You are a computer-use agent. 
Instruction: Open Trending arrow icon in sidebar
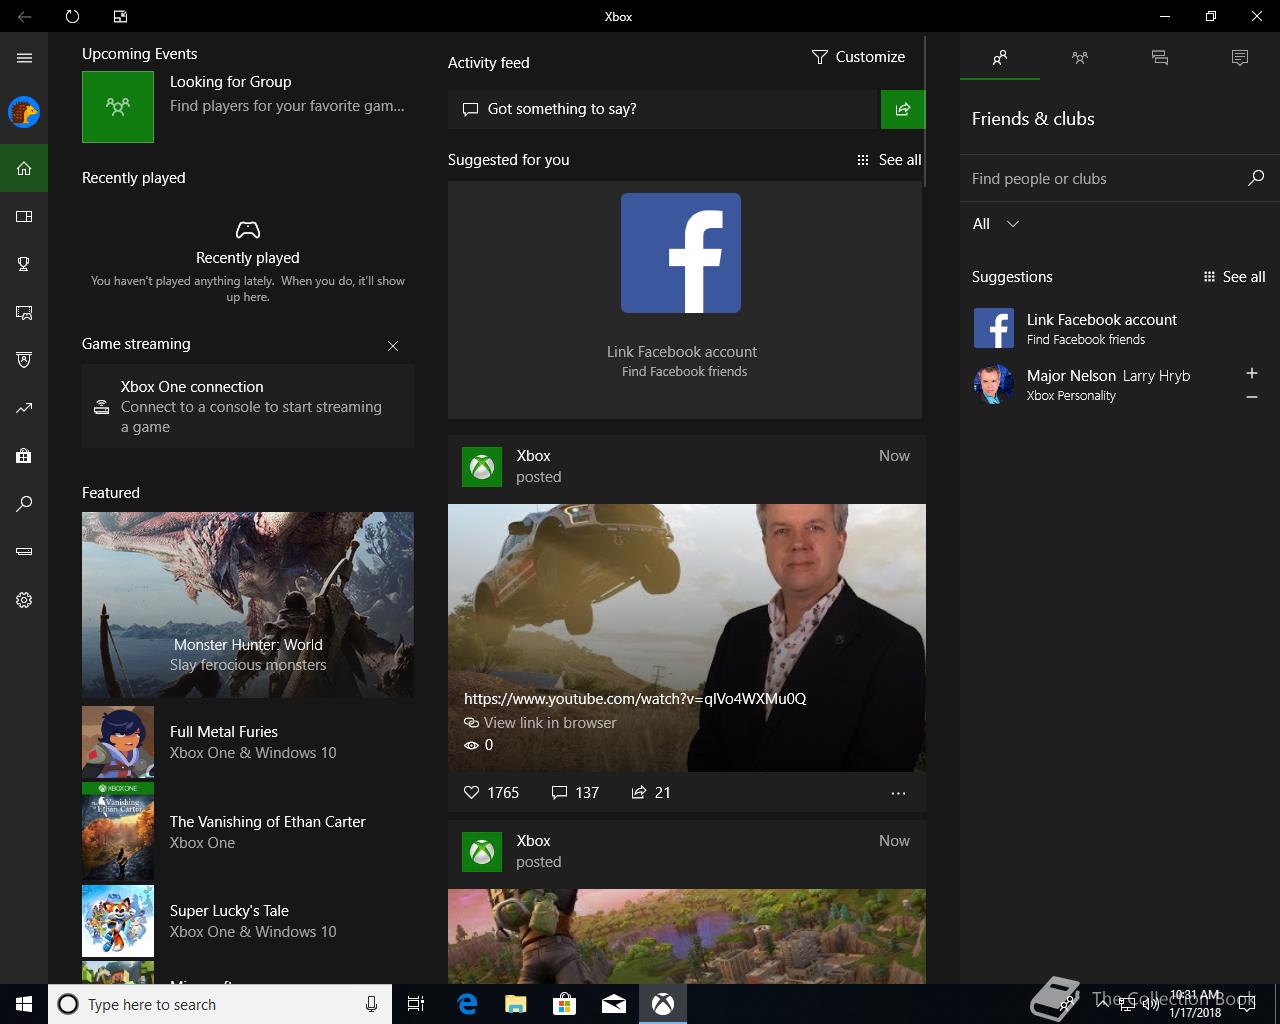pyautogui.click(x=24, y=408)
